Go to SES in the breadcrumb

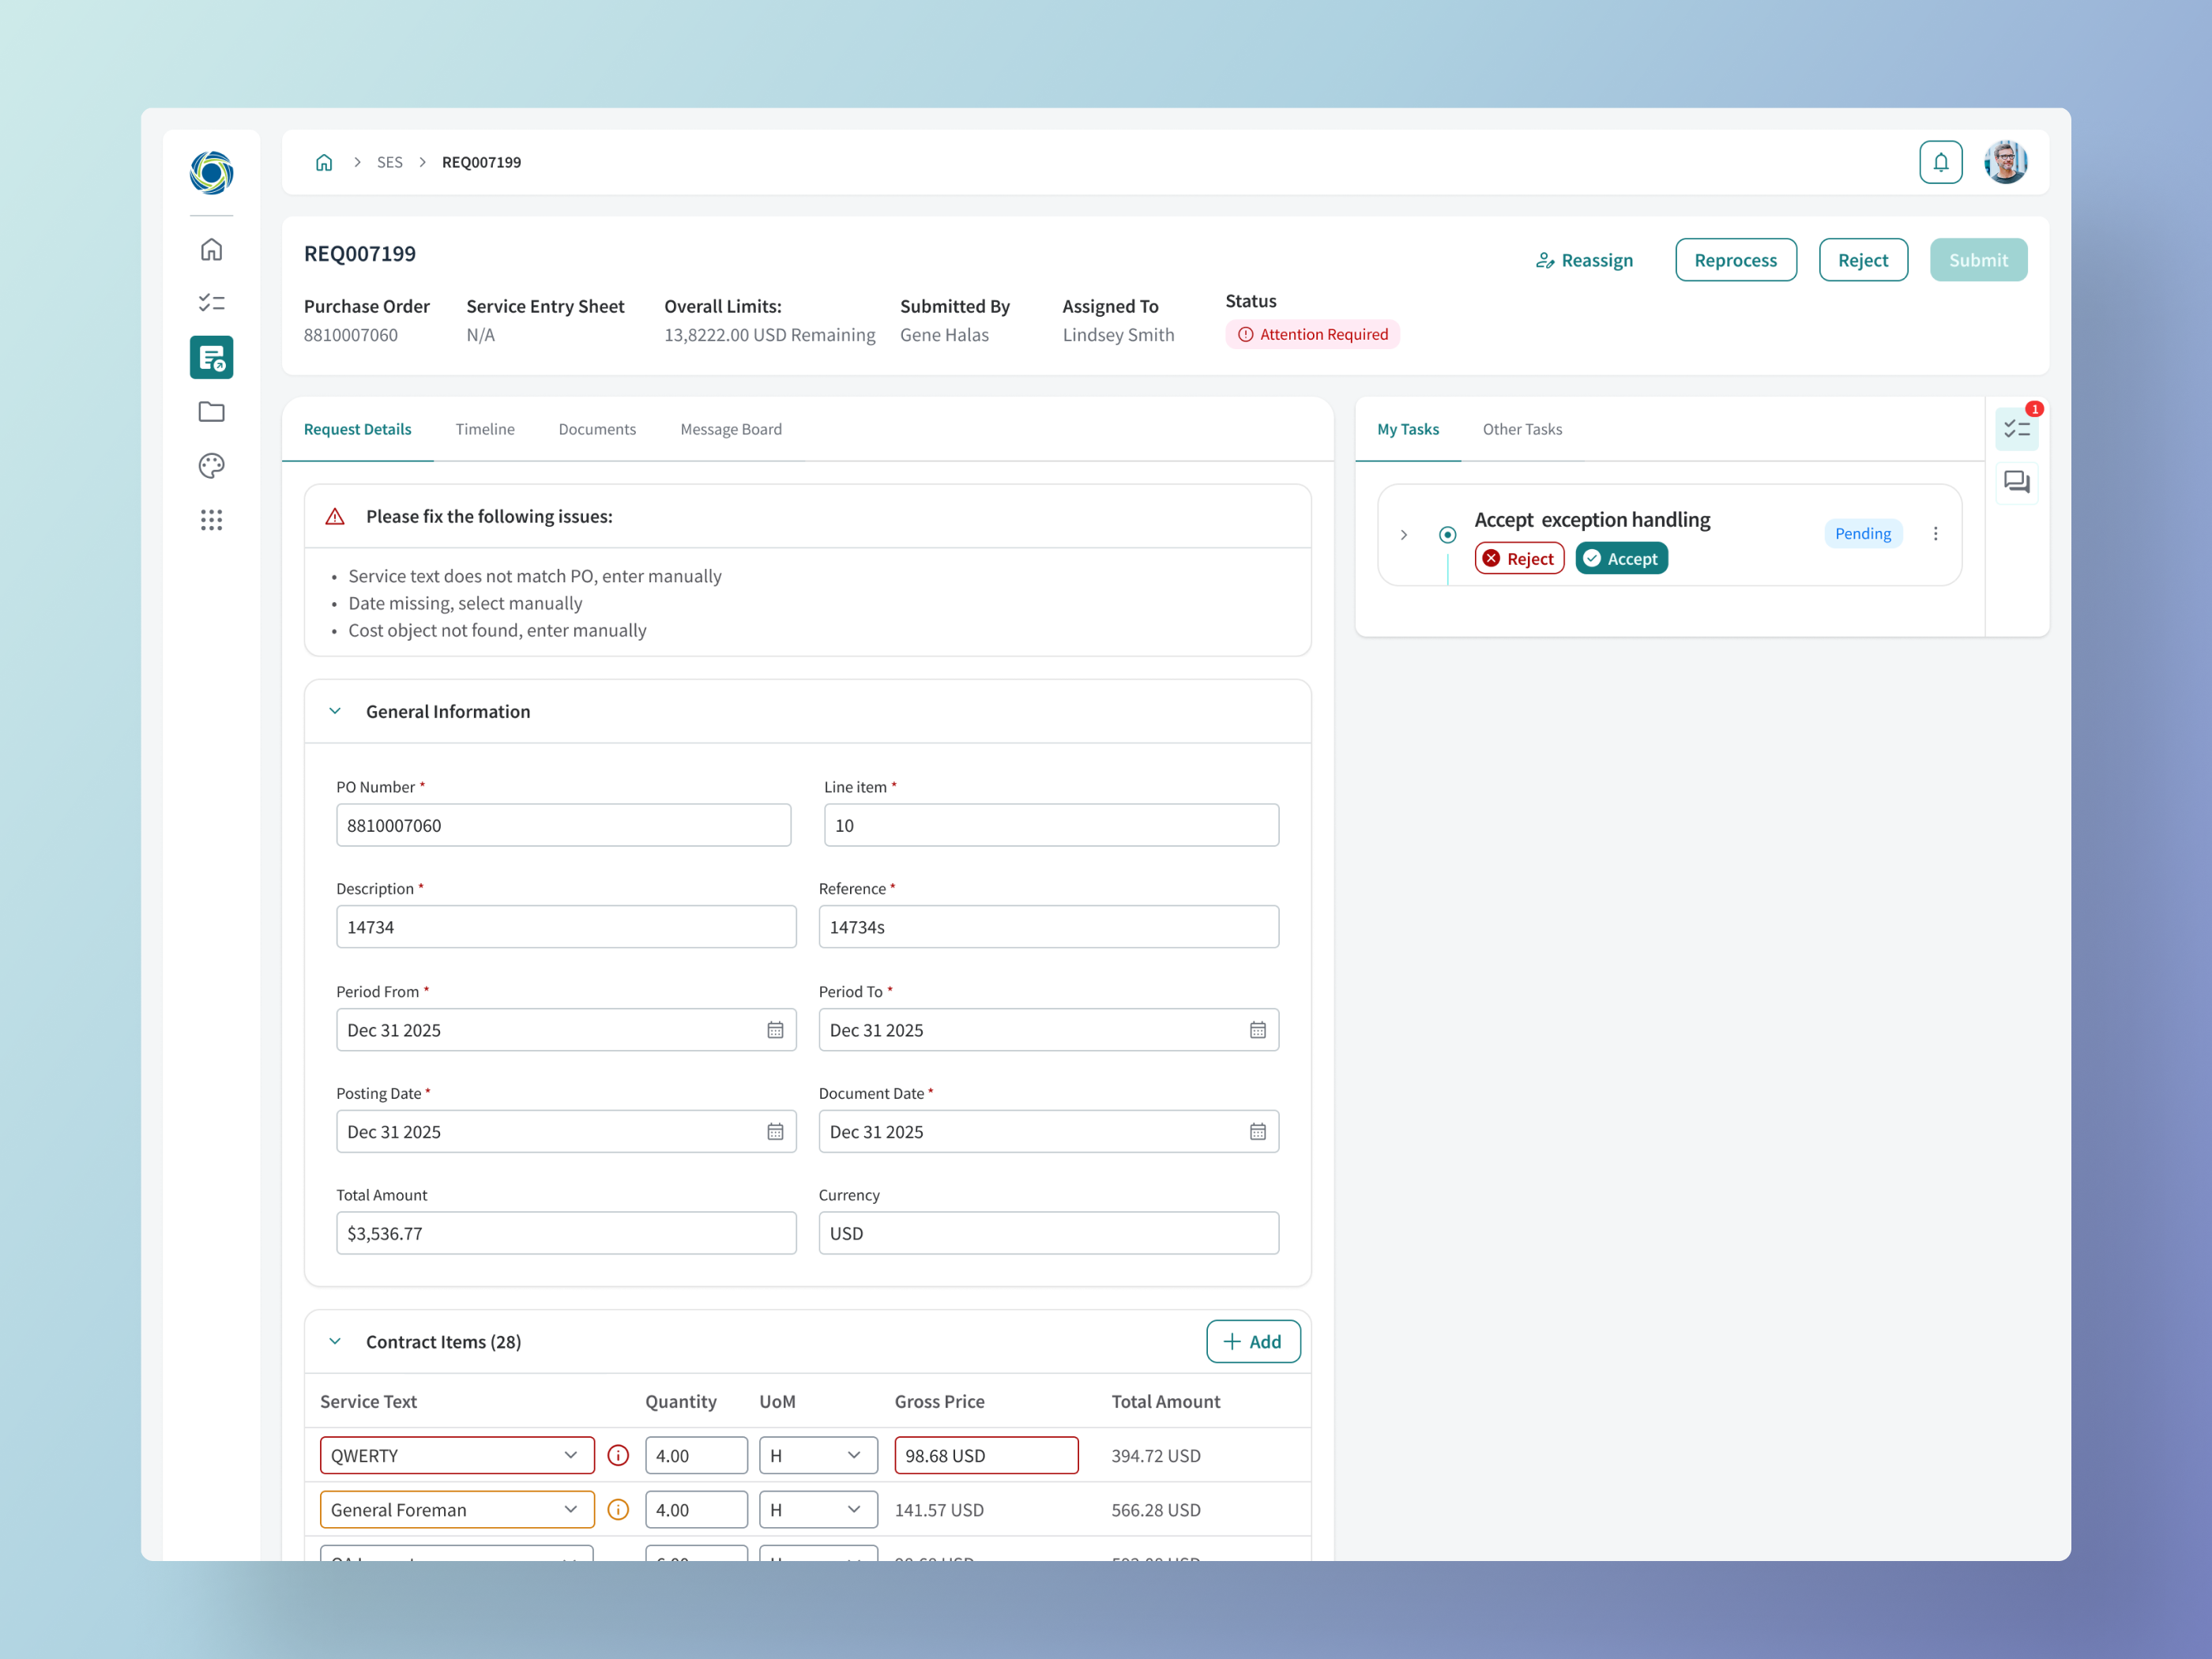tap(389, 162)
